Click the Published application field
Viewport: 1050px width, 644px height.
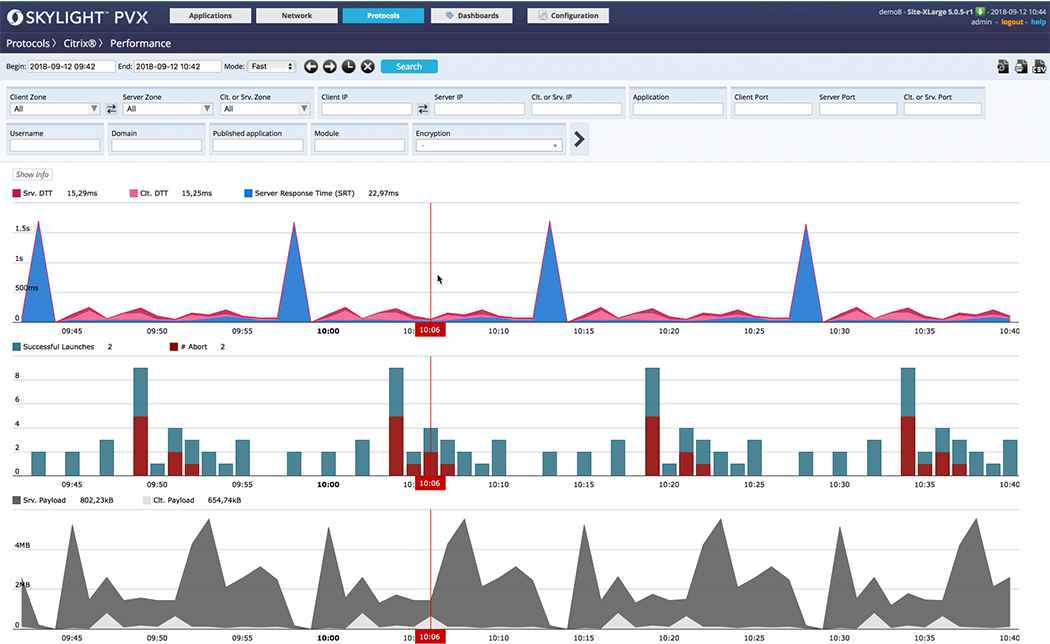click(258, 145)
